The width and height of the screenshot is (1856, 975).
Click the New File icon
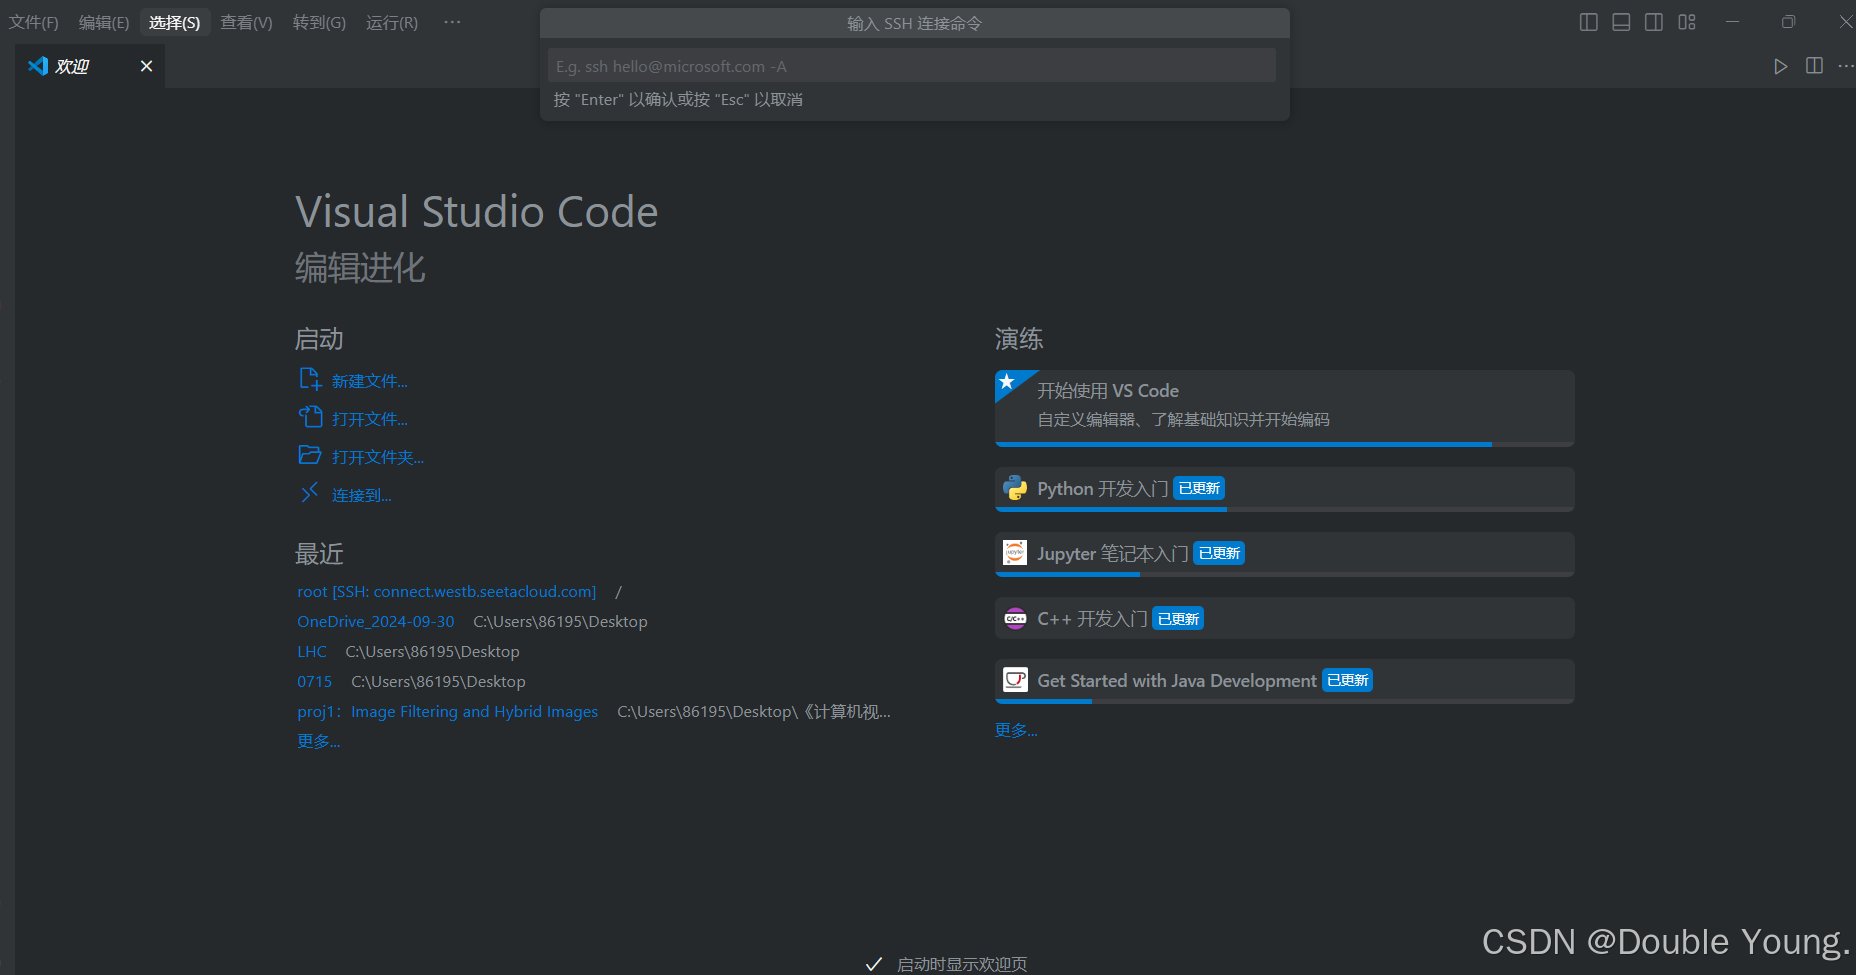pos(310,379)
